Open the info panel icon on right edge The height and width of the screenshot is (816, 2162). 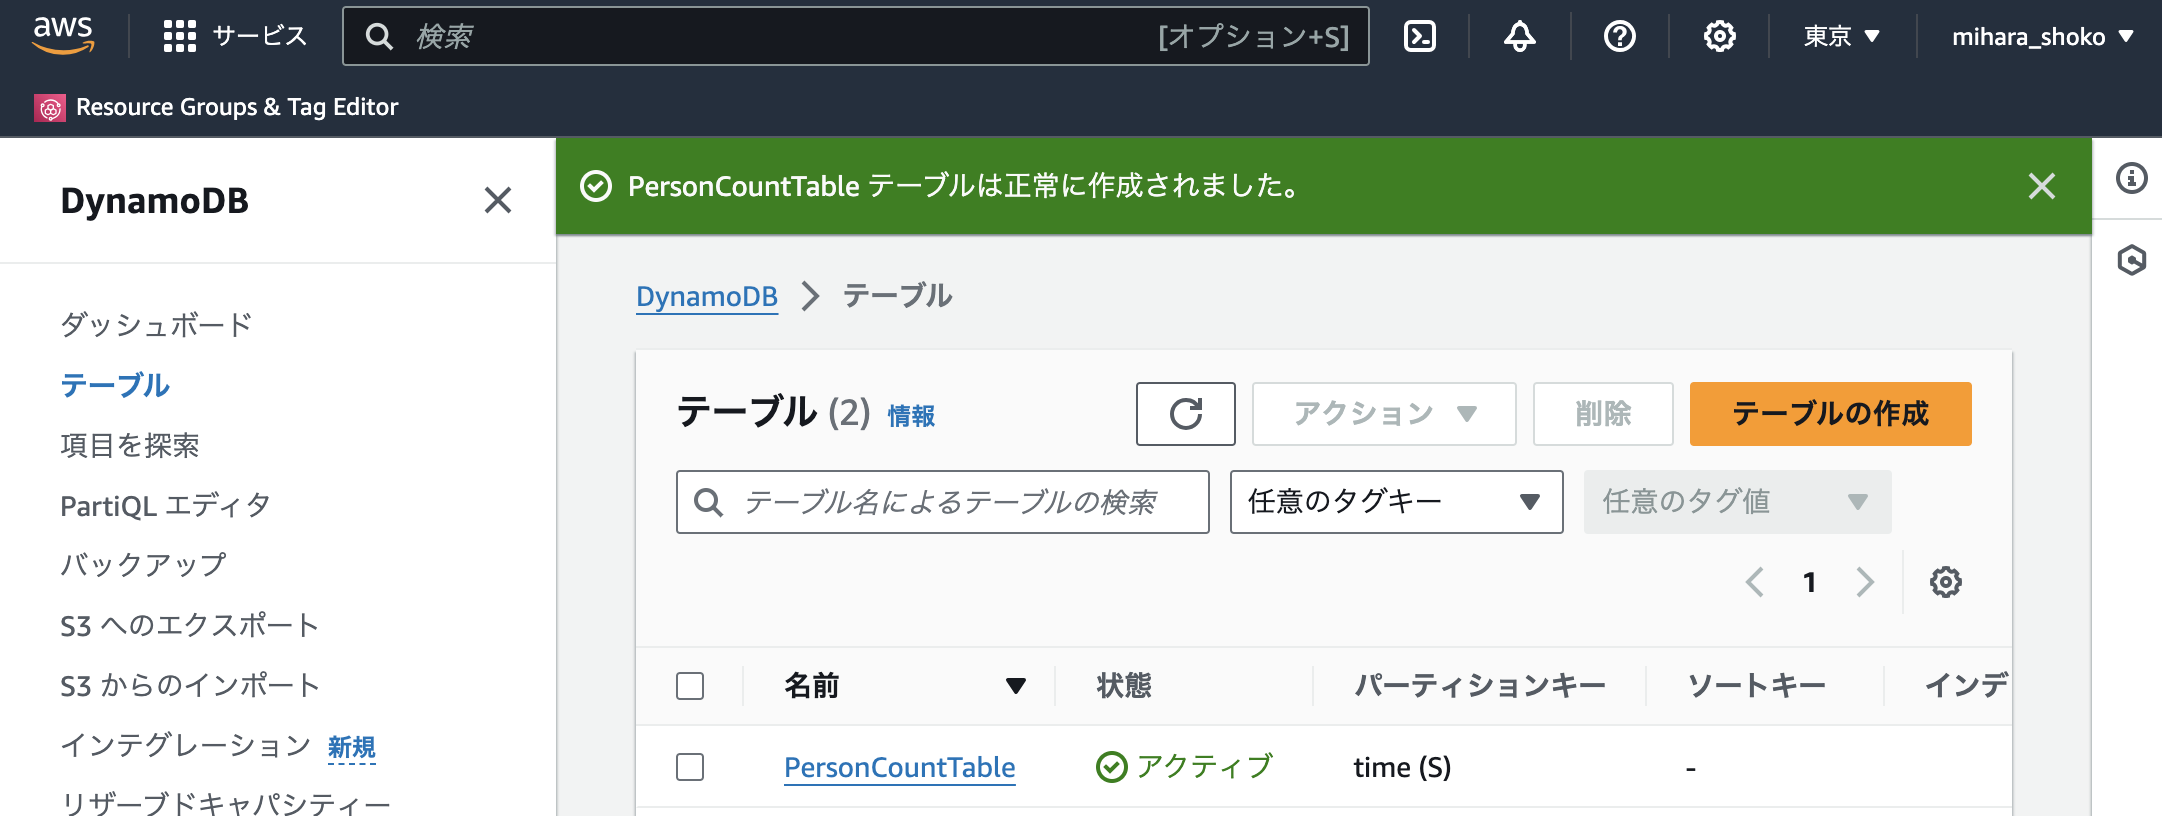point(2131,178)
